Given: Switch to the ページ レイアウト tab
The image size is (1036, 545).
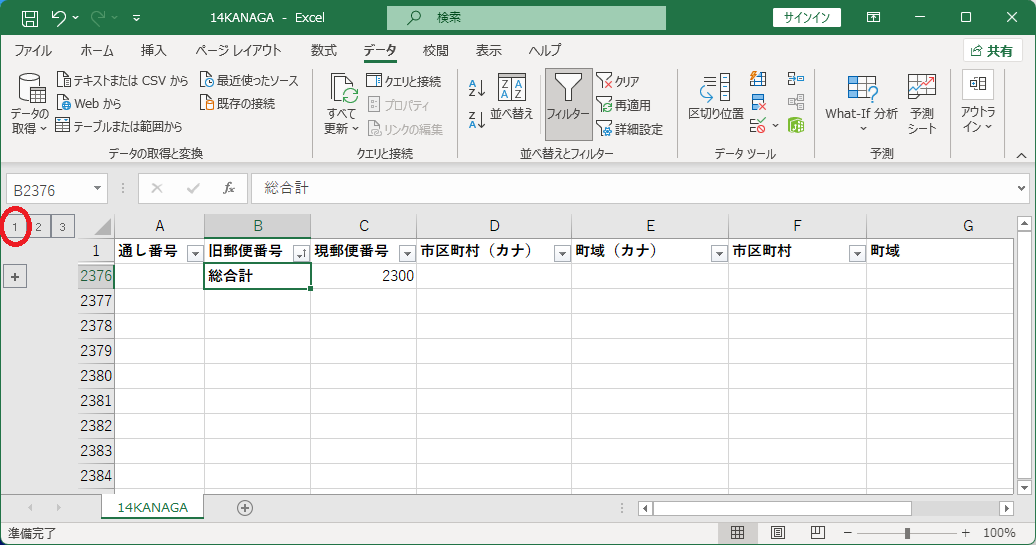Looking at the screenshot, I should pyautogui.click(x=238, y=50).
